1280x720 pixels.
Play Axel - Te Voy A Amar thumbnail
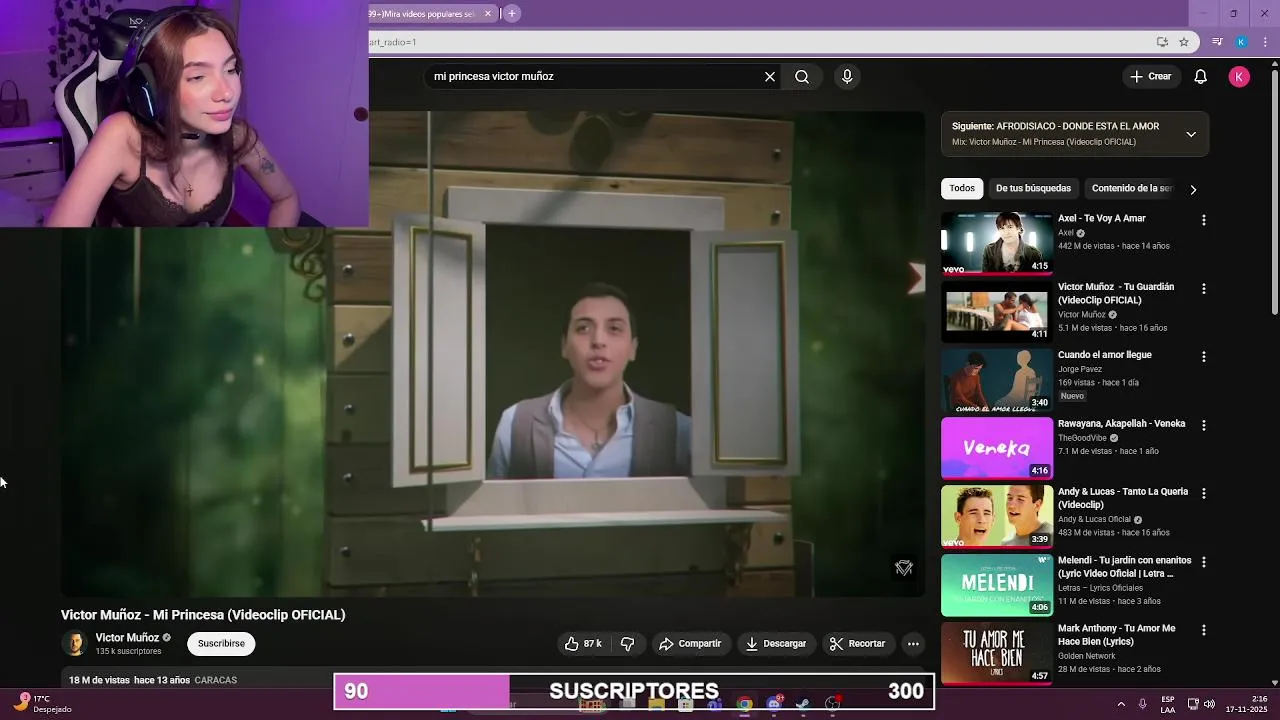[997, 243]
